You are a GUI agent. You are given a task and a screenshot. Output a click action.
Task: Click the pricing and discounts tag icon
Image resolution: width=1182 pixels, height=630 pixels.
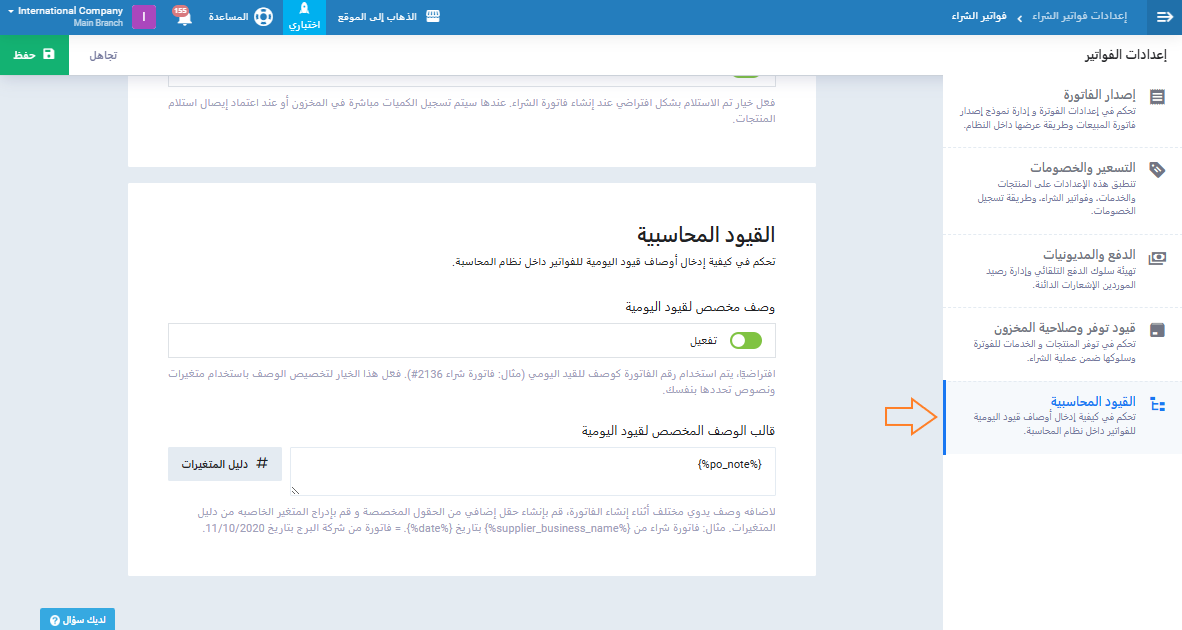point(1157,170)
